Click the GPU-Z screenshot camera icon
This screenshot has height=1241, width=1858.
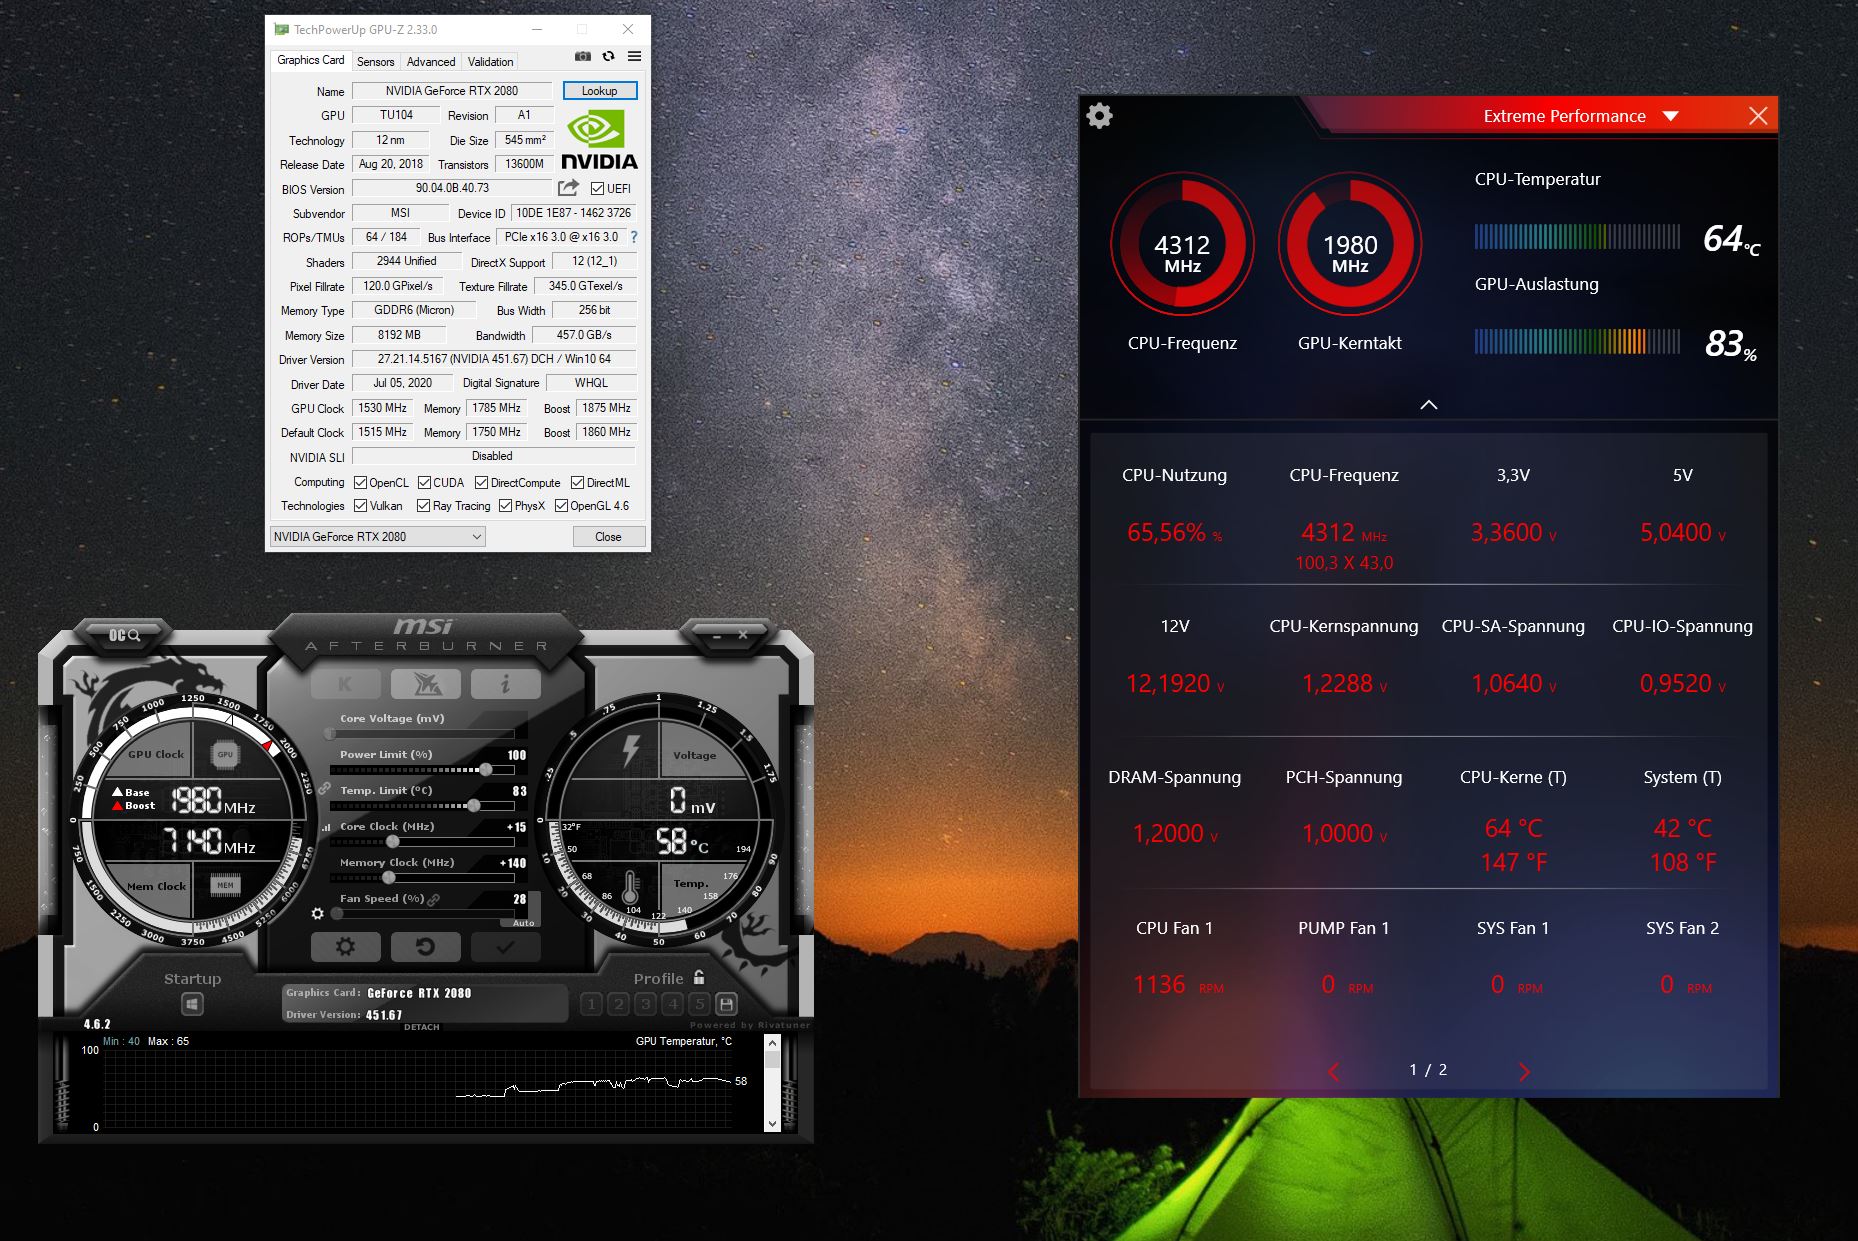(x=583, y=56)
